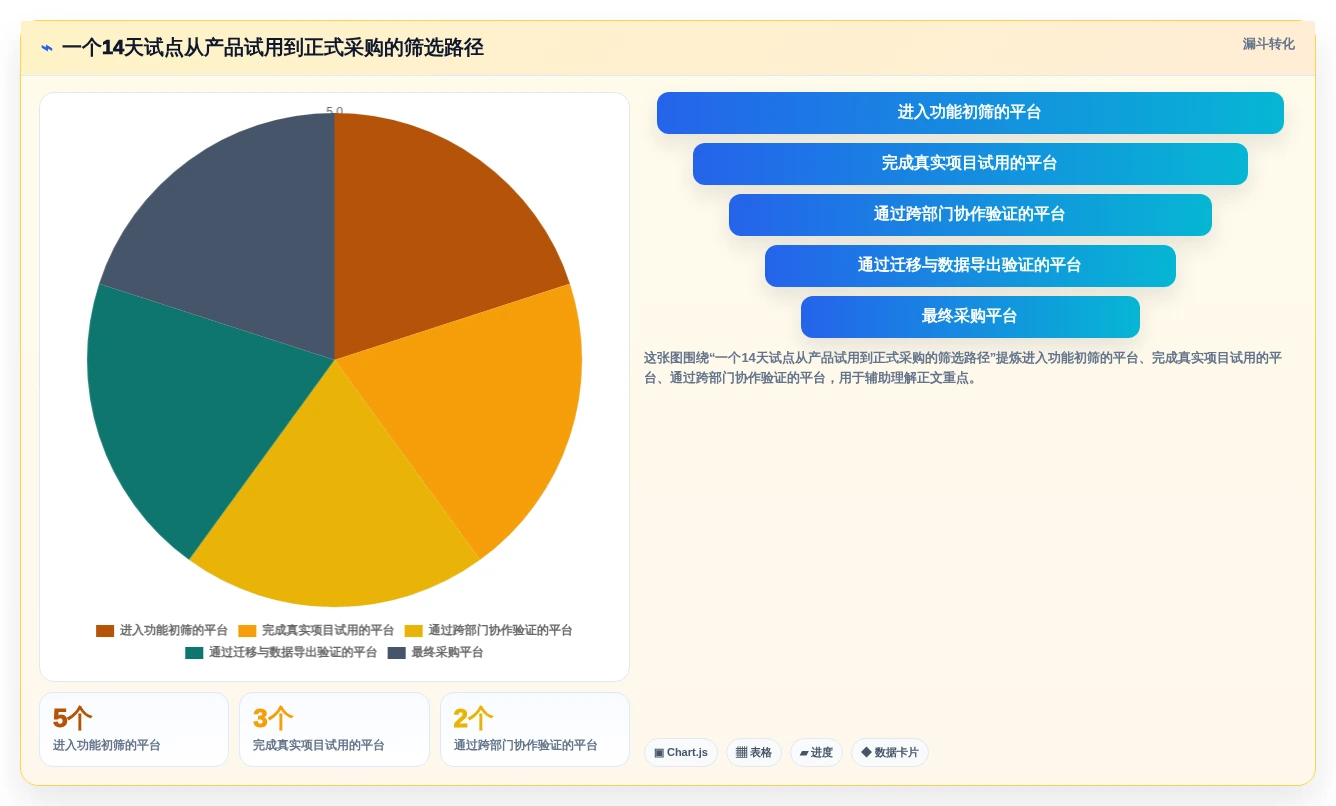The width and height of the screenshot is (1336, 806).
Task: Toggle legend swatch for 完成真实项目试用的平台
Action: pyautogui.click(x=247, y=631)
